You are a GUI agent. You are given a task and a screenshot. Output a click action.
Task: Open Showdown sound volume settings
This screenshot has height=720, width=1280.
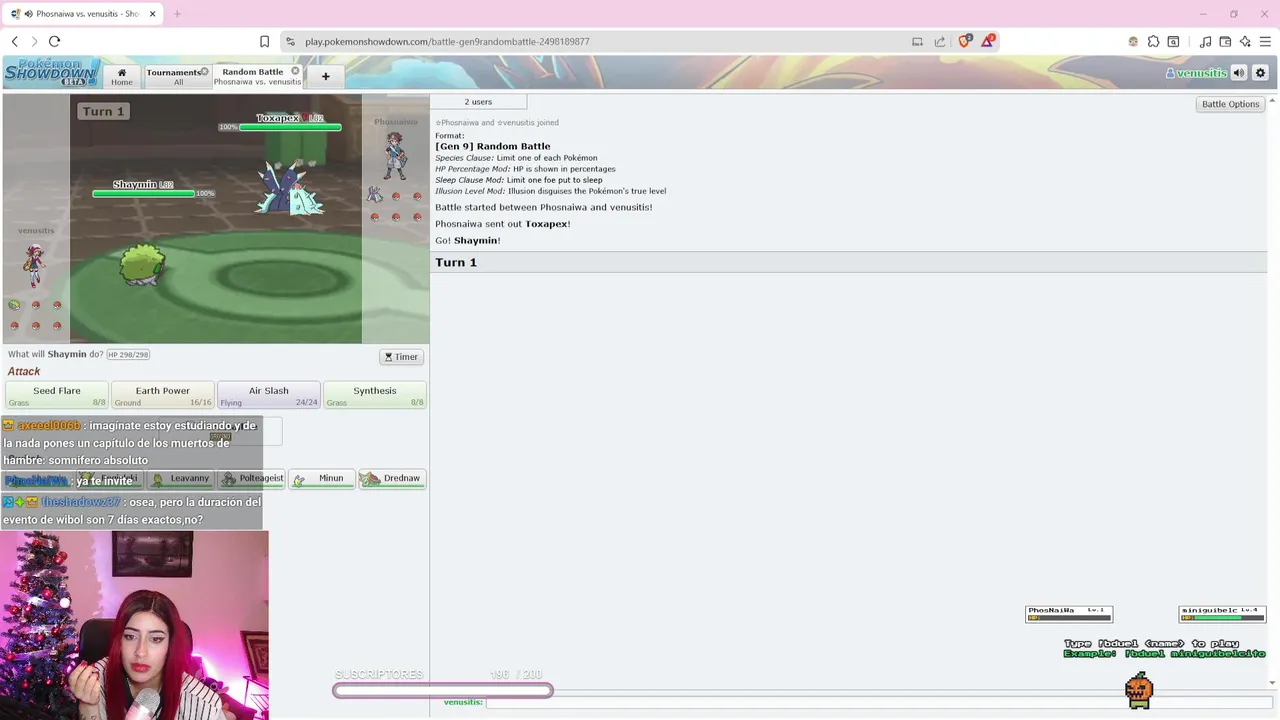pos(1239,73)
